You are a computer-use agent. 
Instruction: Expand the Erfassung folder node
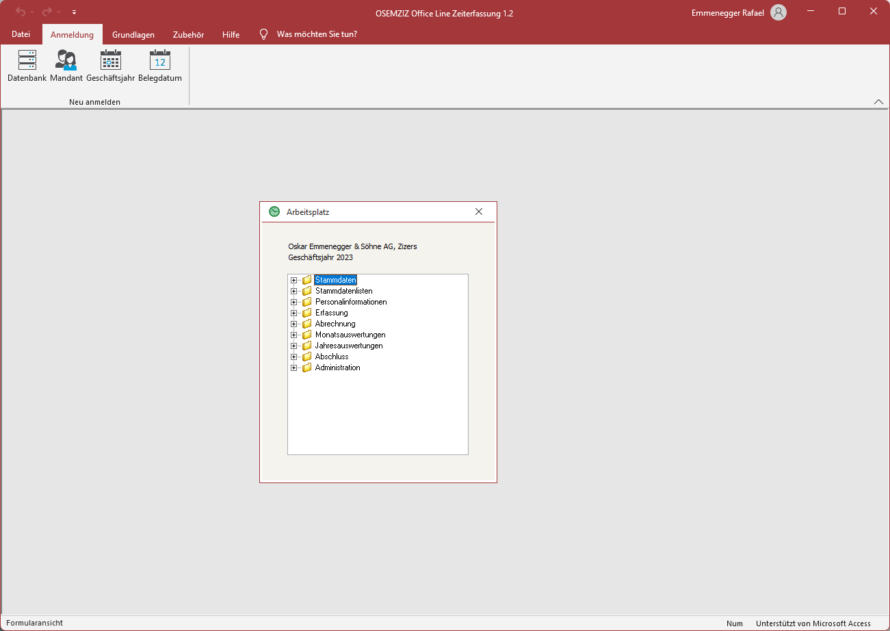[294, 313]
